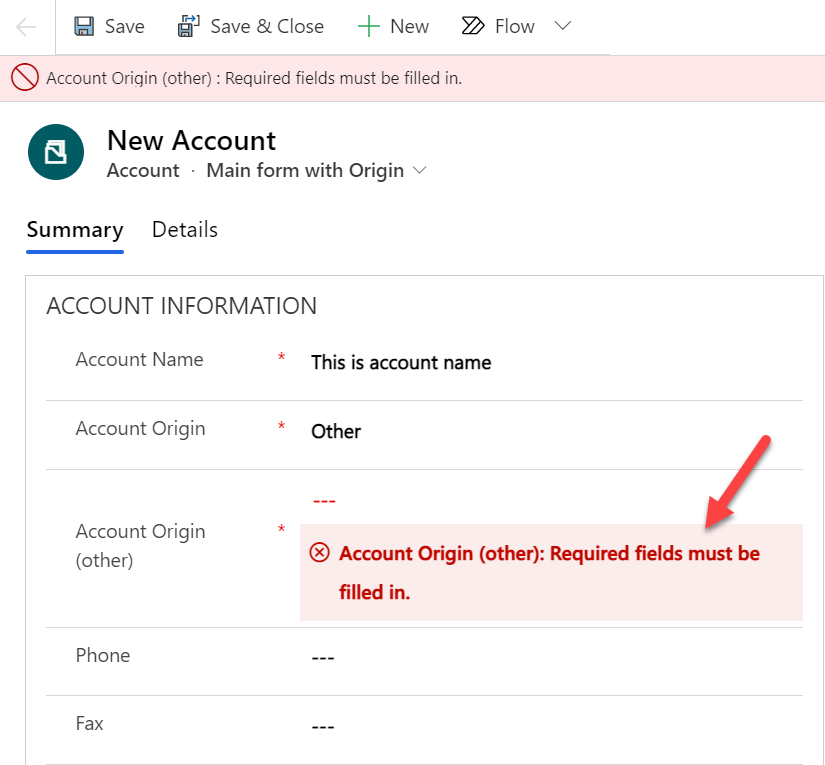Expand the Flow menu chevron
Screen dimensions: 825x765
[x=563, y=26]
